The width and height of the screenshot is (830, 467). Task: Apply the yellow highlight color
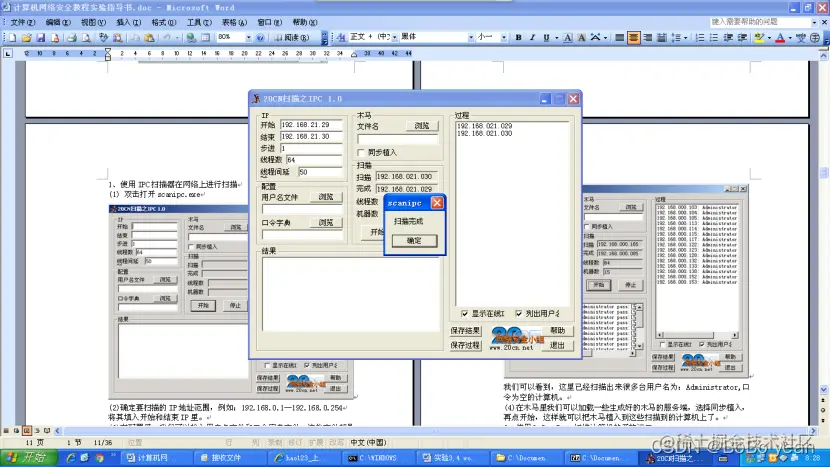click(759, 37)
